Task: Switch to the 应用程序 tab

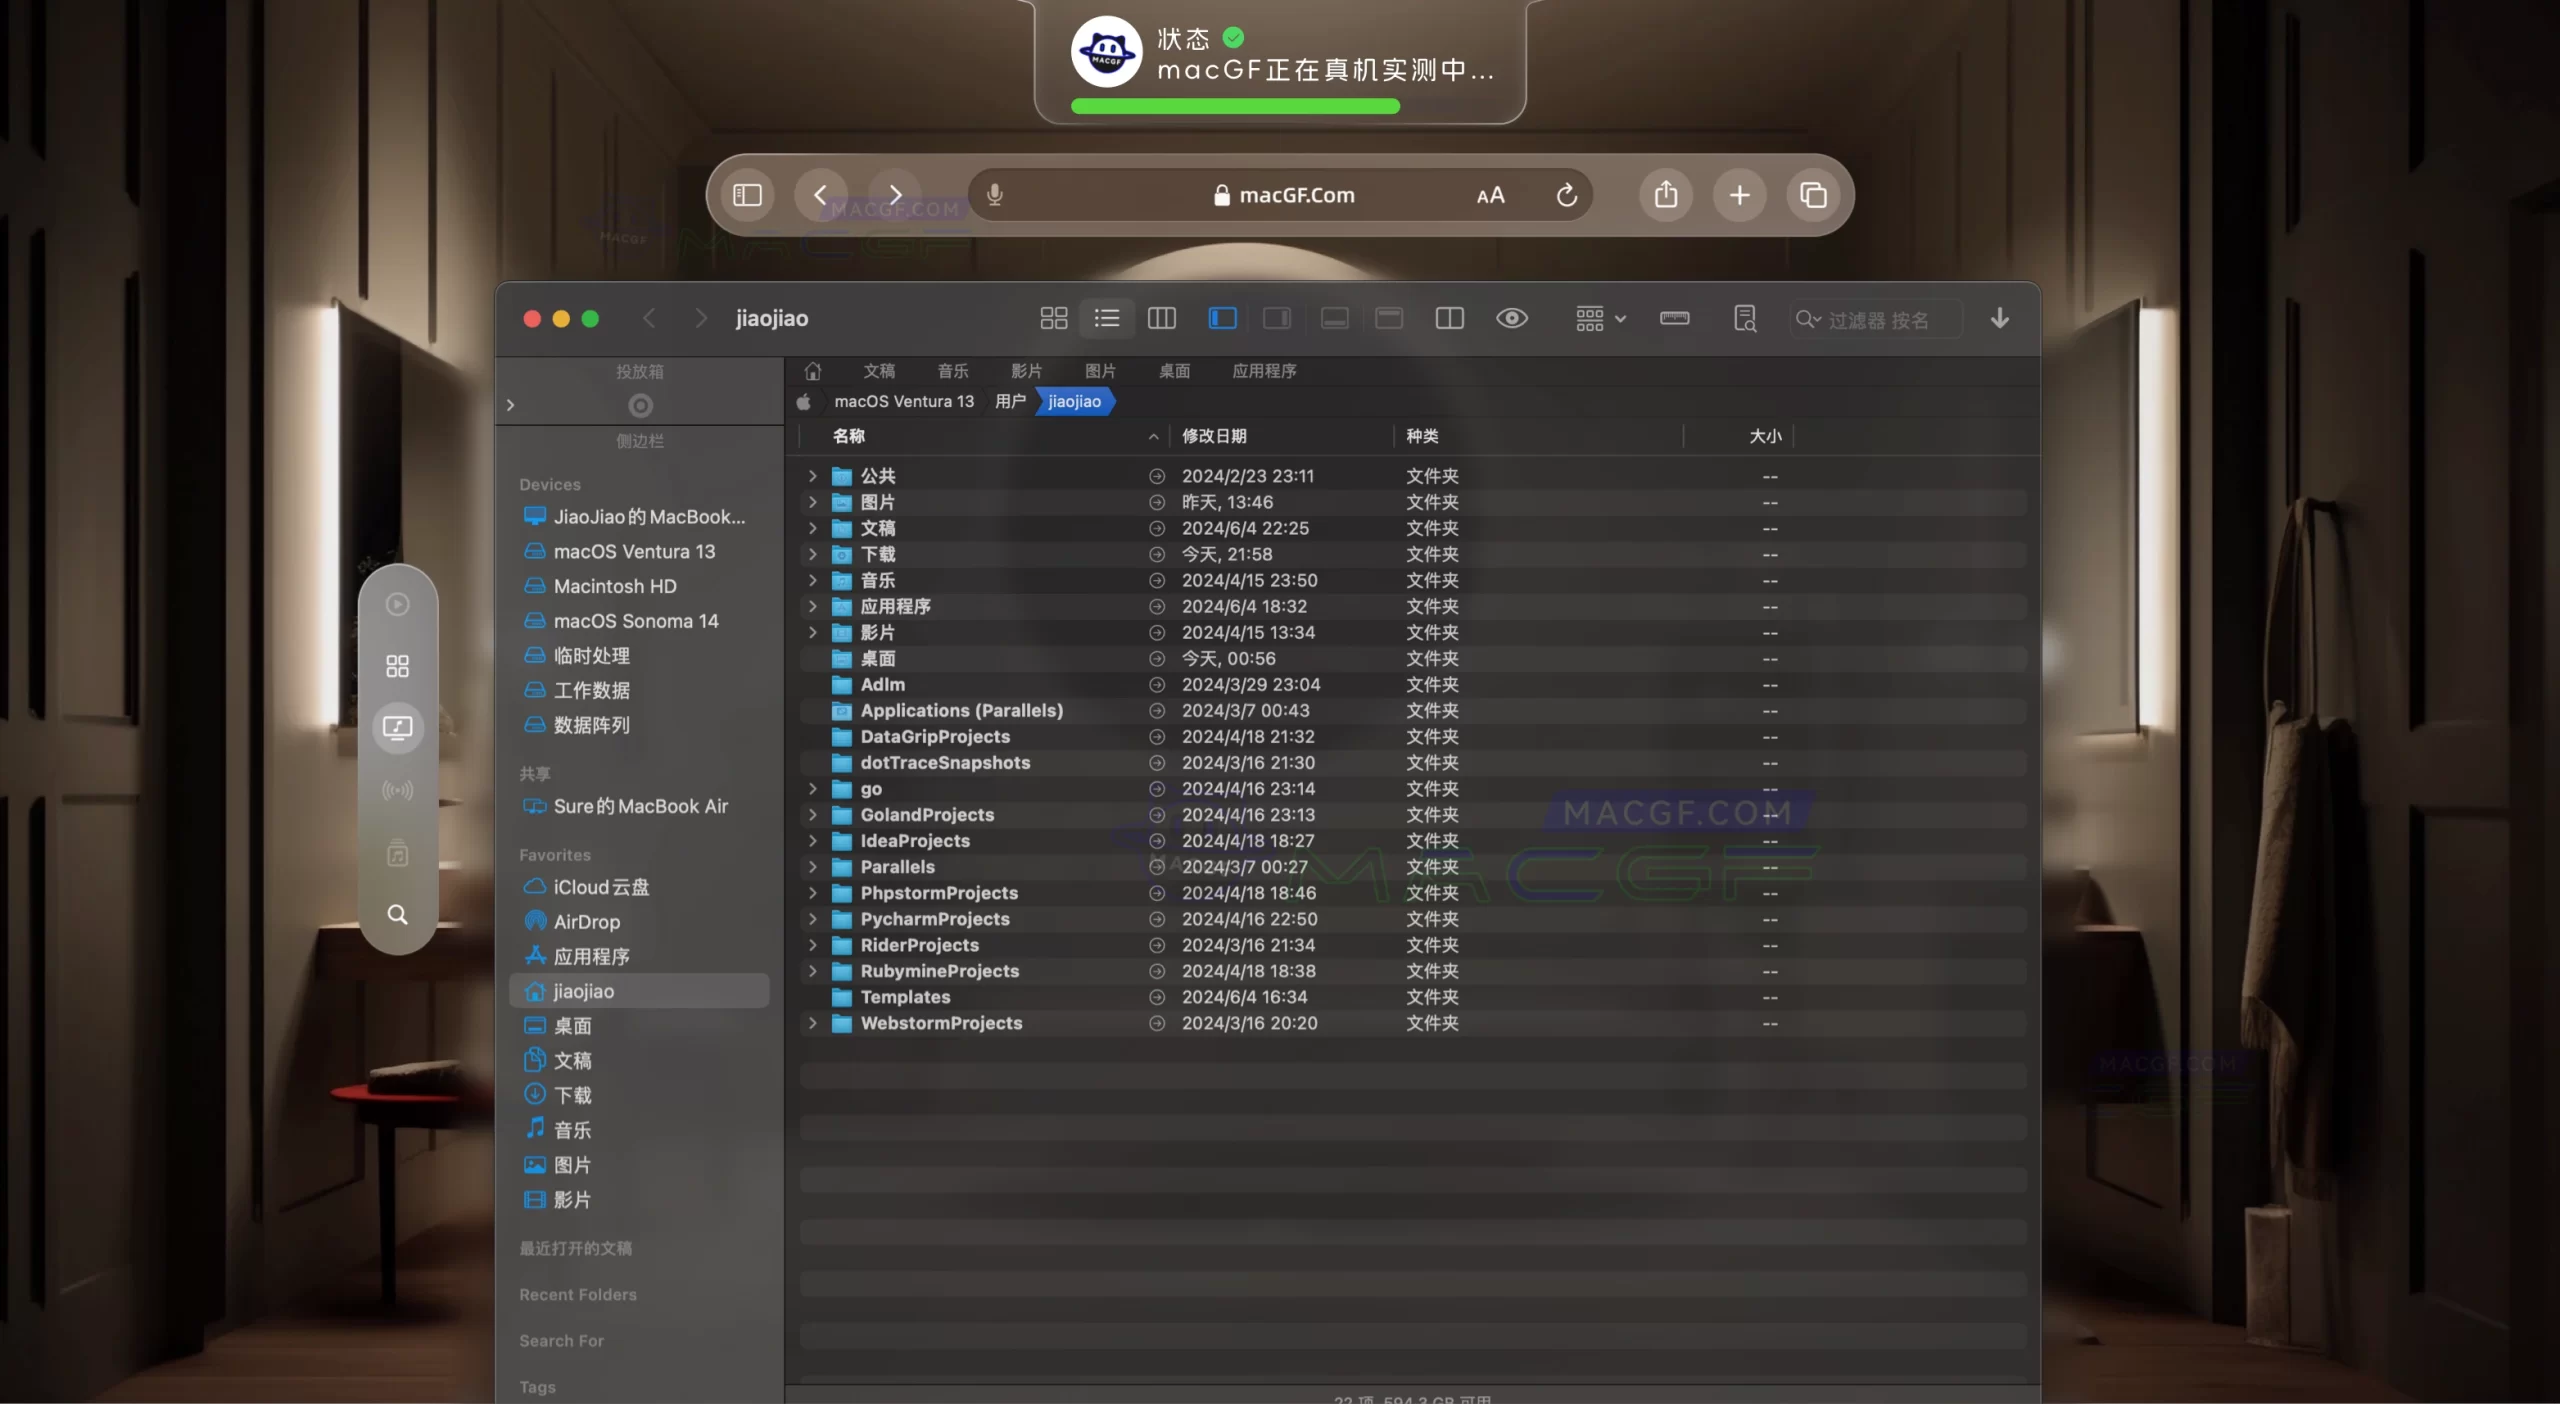Action: pyautogui.click(x=1262, y=371)
